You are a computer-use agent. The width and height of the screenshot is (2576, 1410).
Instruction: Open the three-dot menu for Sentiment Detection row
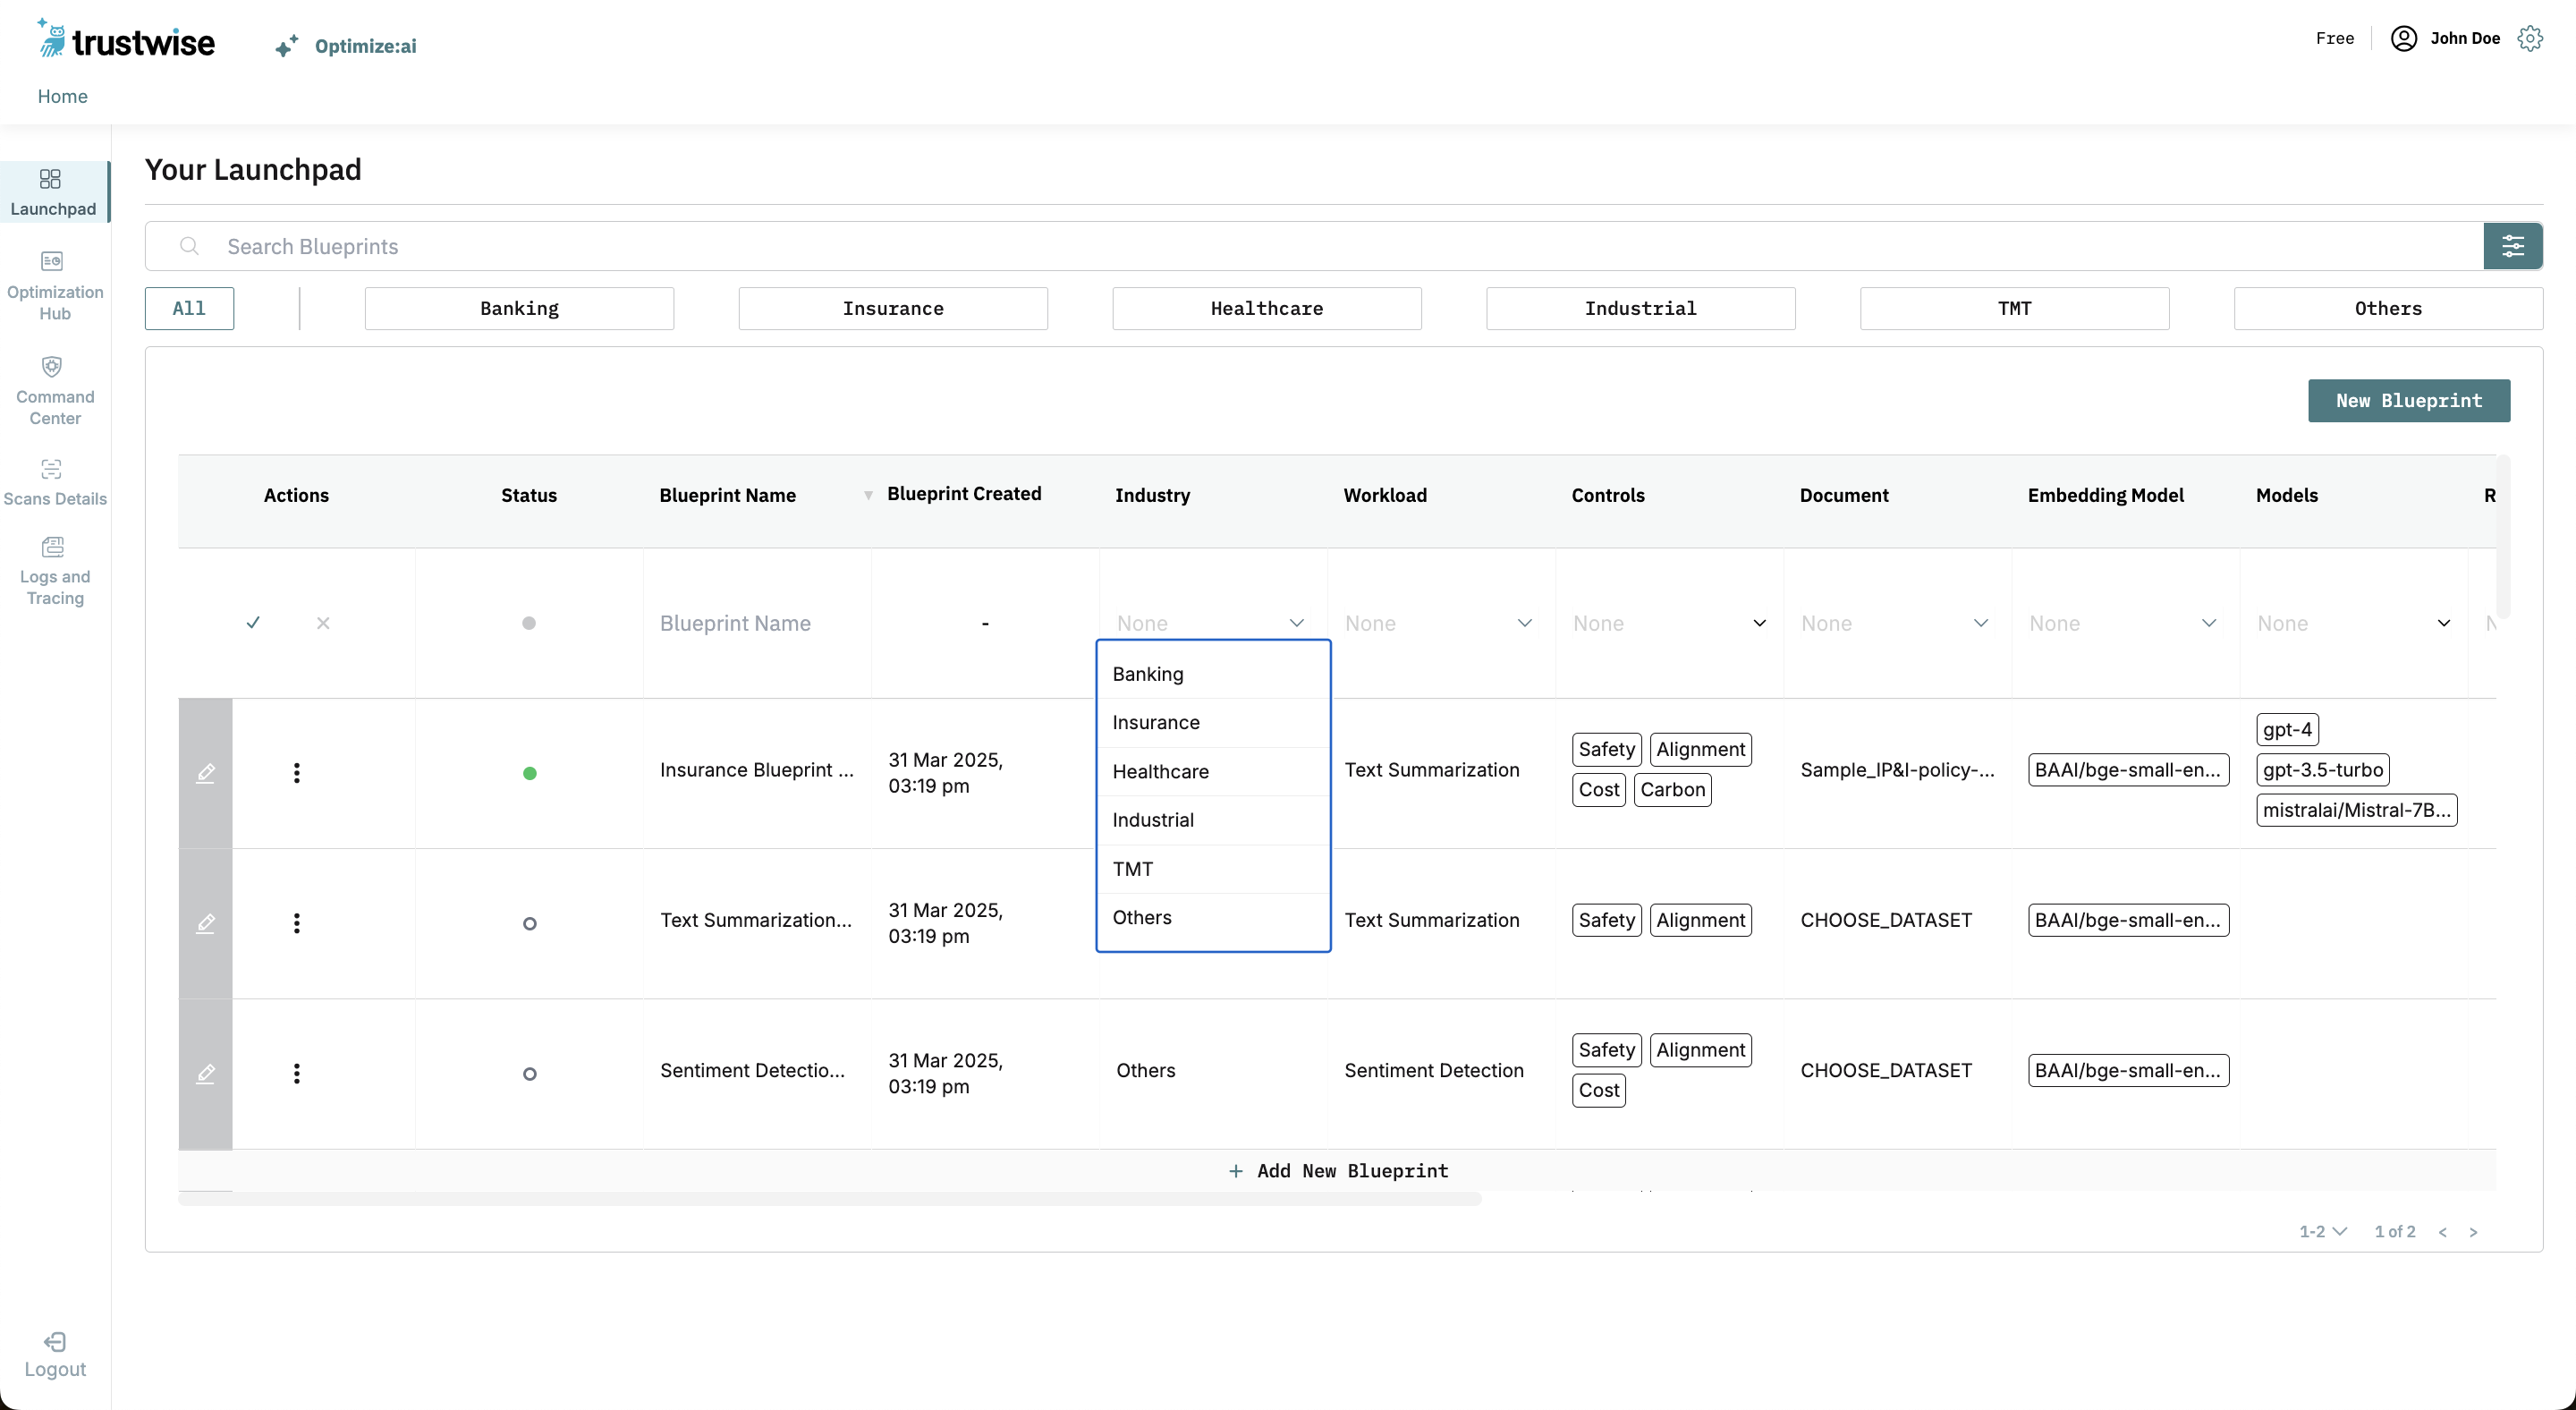click(296, 1073)
